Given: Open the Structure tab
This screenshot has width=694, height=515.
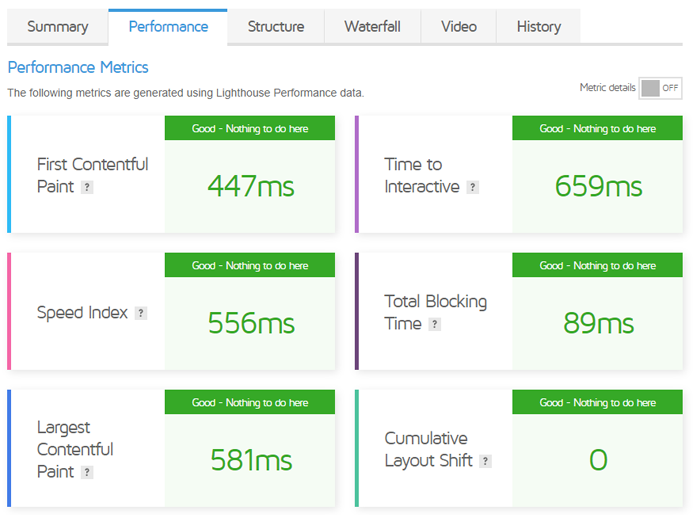Looking at the screenshot, I should coord(276,27).
